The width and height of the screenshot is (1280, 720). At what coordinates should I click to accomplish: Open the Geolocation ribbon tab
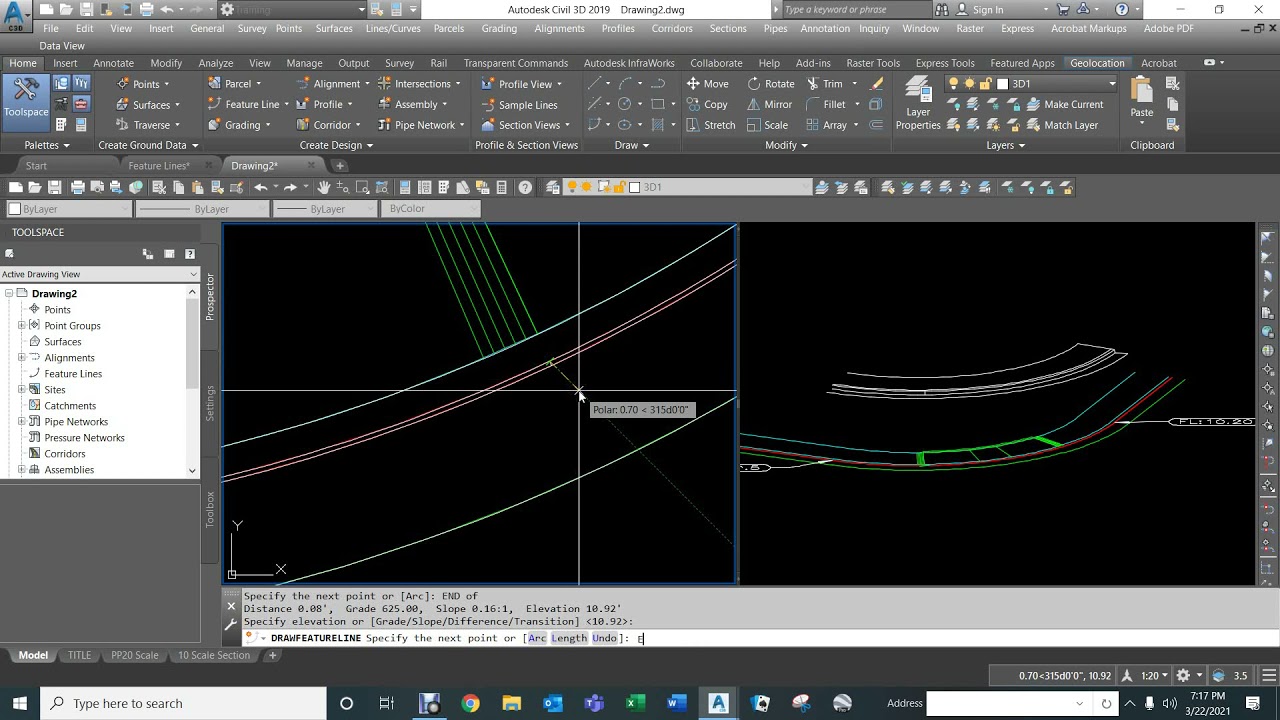(1097, 63)
